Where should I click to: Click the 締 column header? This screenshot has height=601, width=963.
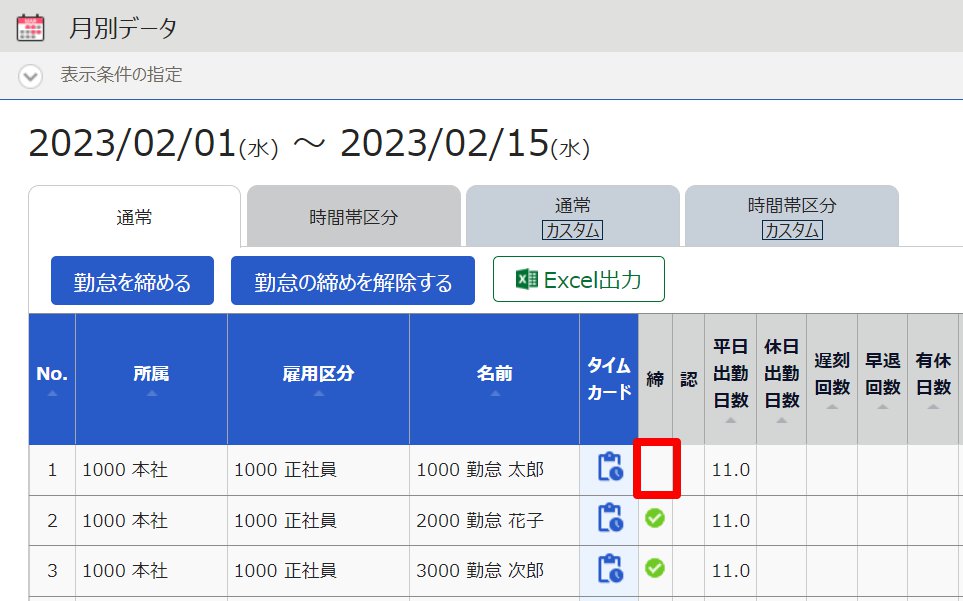(655, 379)
